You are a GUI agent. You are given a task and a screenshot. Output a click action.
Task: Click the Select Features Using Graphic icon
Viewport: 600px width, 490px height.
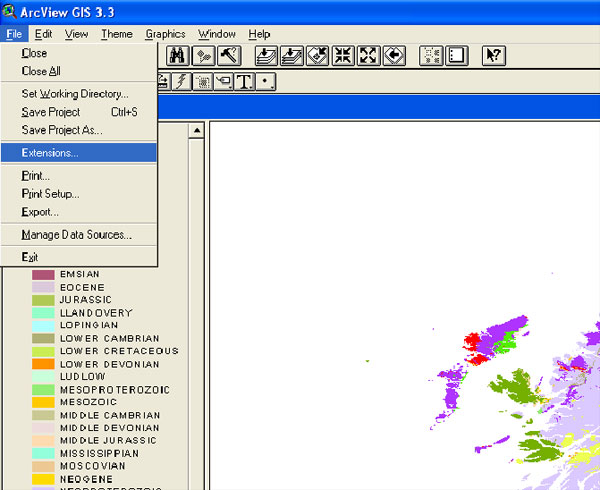(x=431, y=56)
